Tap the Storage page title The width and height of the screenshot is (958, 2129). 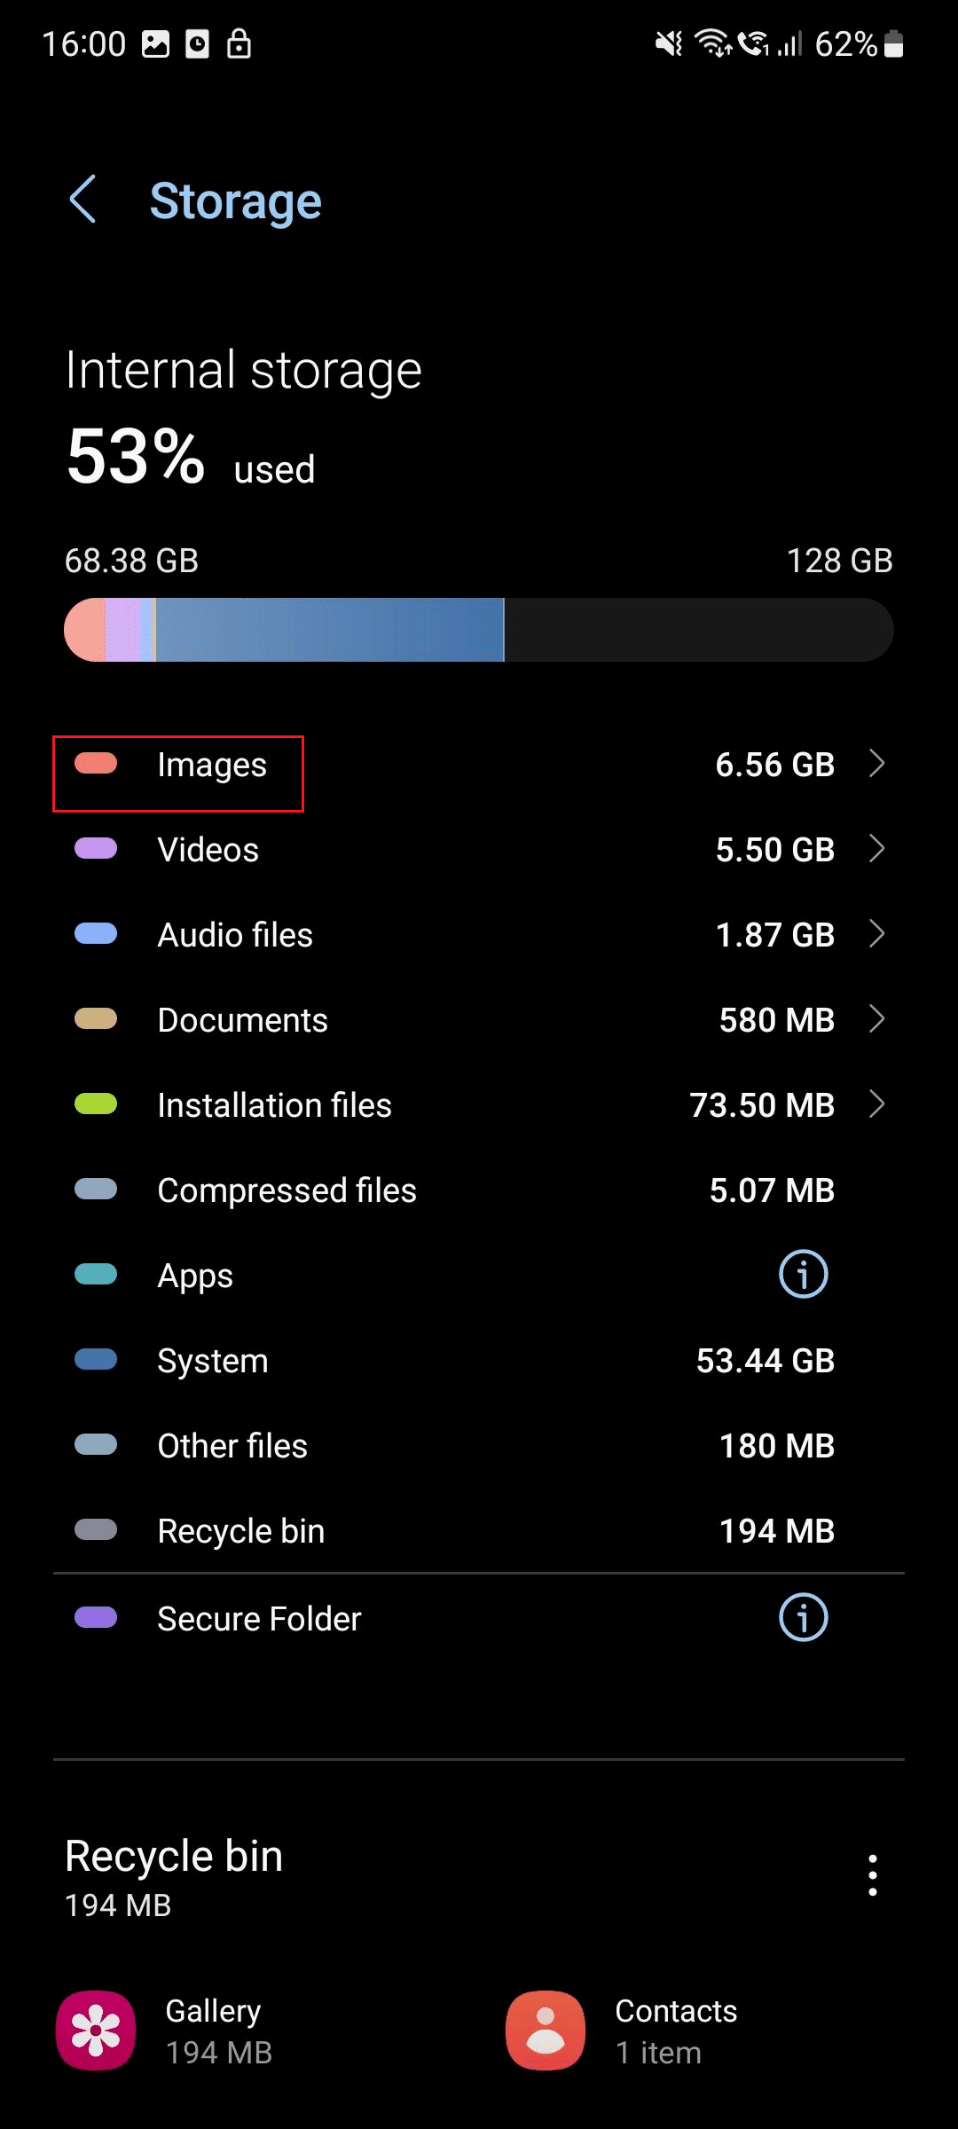coord(235,201)
